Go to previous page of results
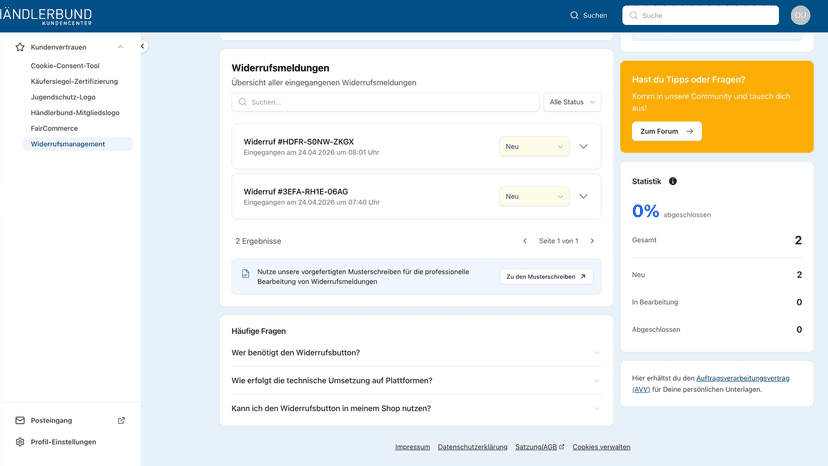The image size is (828, 466). tap(525, 241)
